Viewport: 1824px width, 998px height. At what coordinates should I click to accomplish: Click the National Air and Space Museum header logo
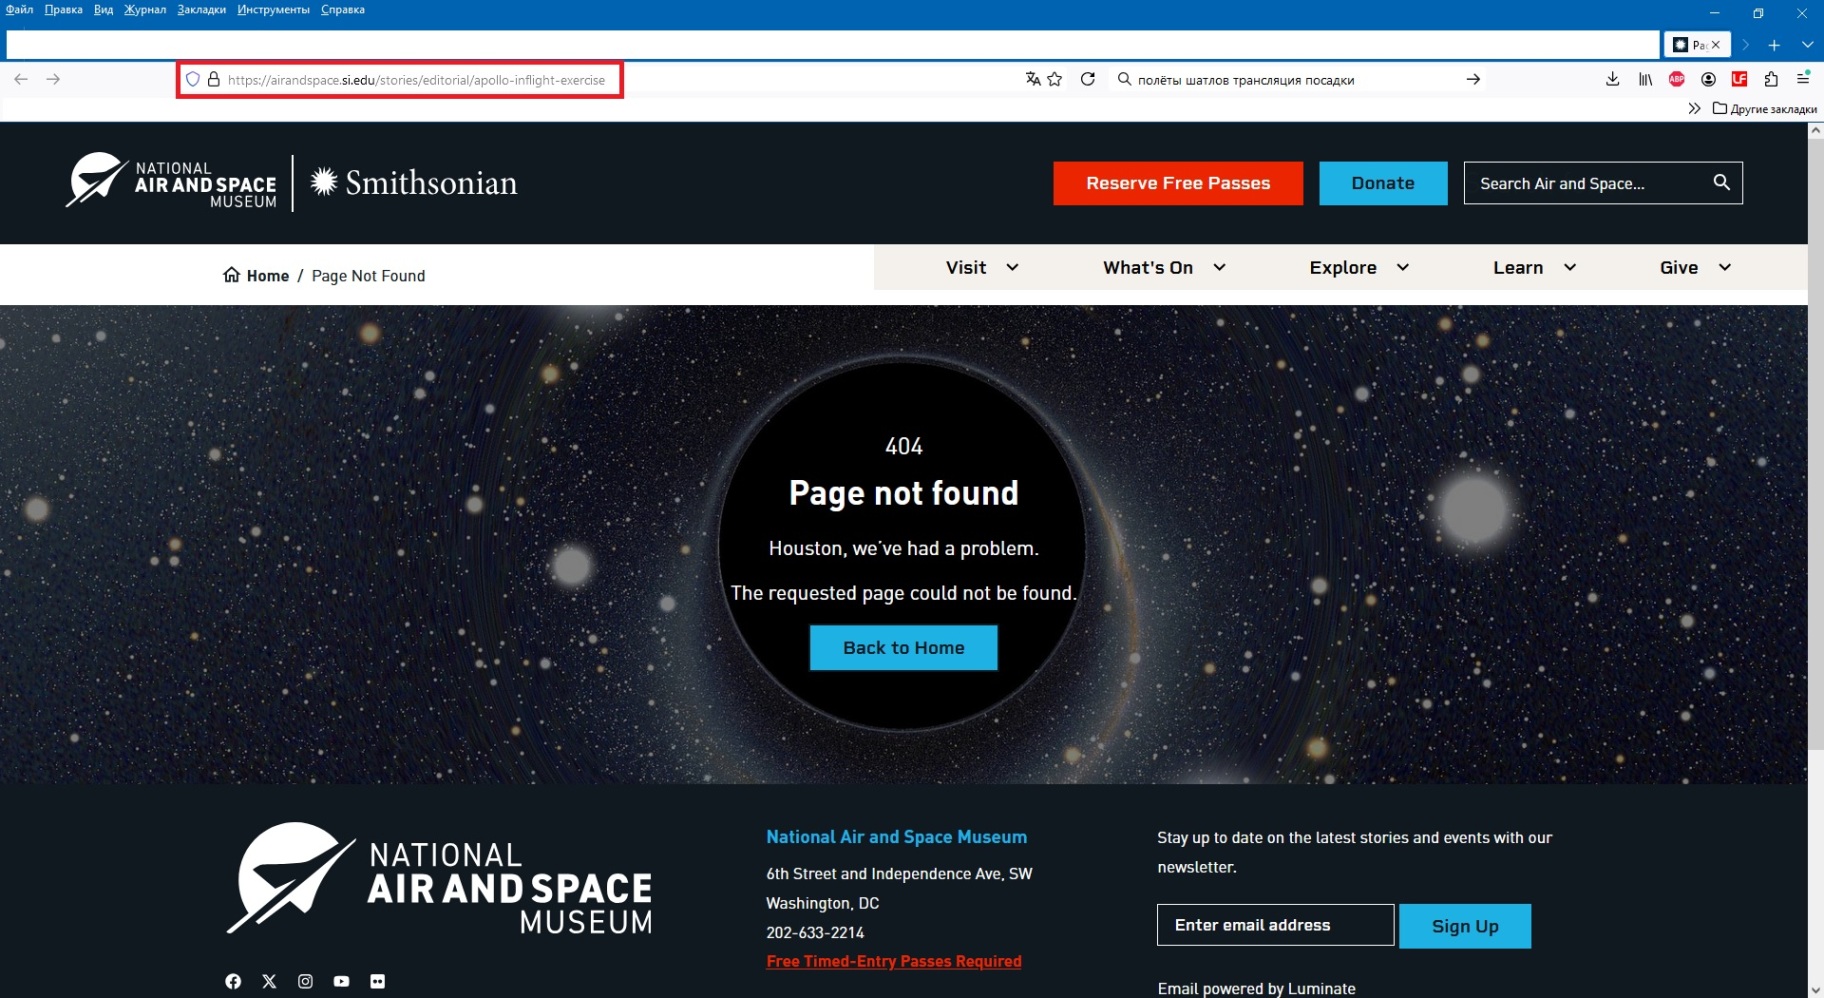click(x=171, y=182)
